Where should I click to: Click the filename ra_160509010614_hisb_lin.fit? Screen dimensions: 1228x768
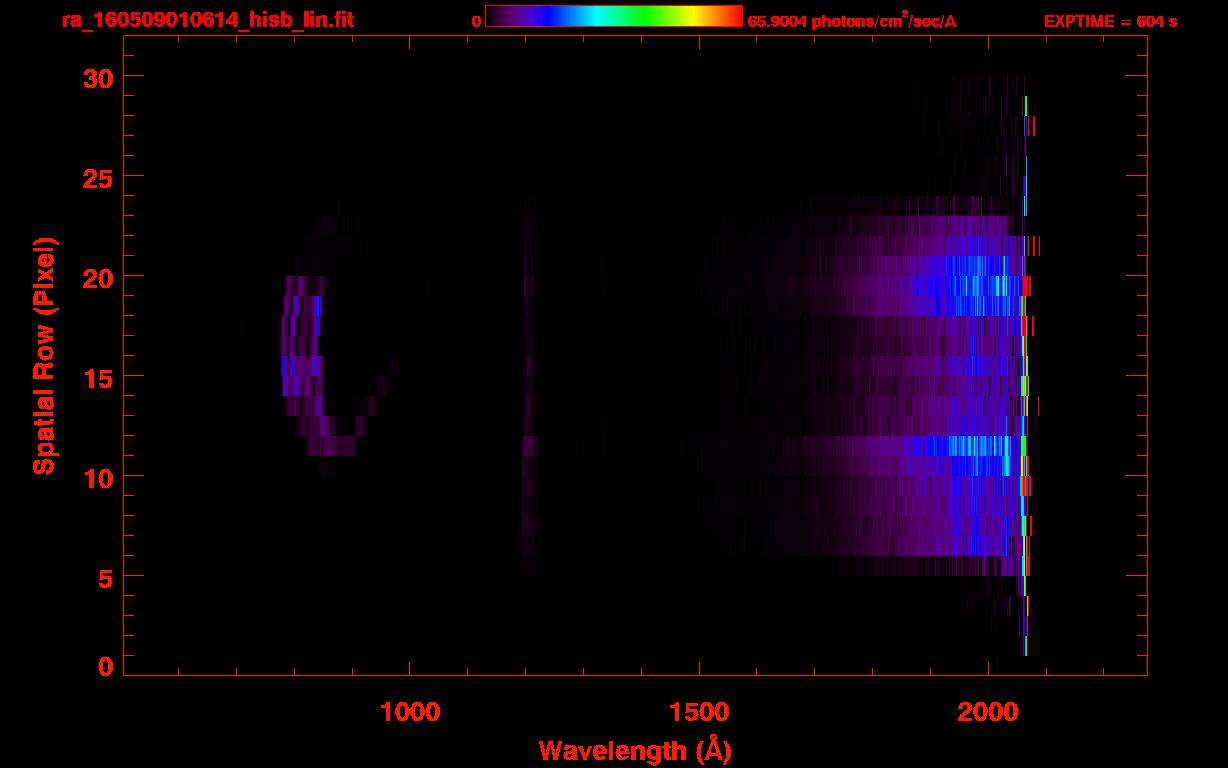click(207, 20)
